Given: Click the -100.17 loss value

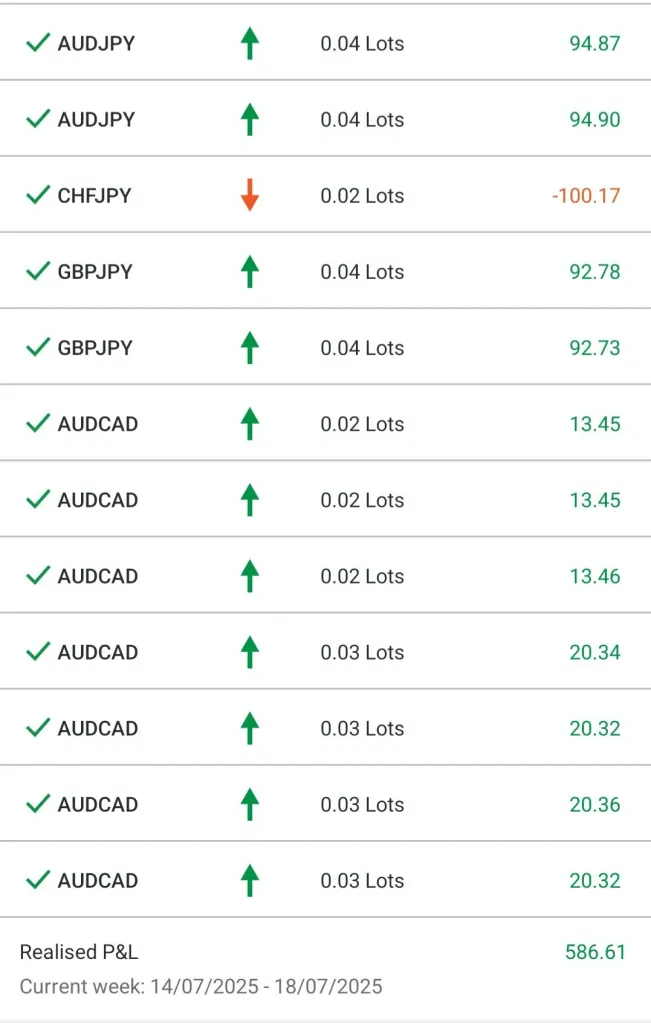Looking at the screenshot, I should coord(586,196).
